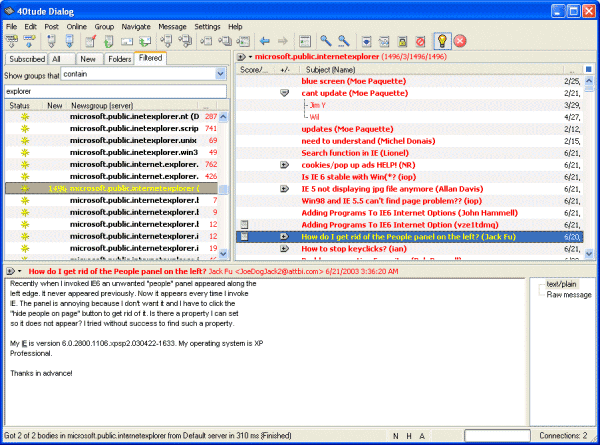
Task: Expand 'IE 5 not displaying jpg' thread
Action: [x=285, y=188]
